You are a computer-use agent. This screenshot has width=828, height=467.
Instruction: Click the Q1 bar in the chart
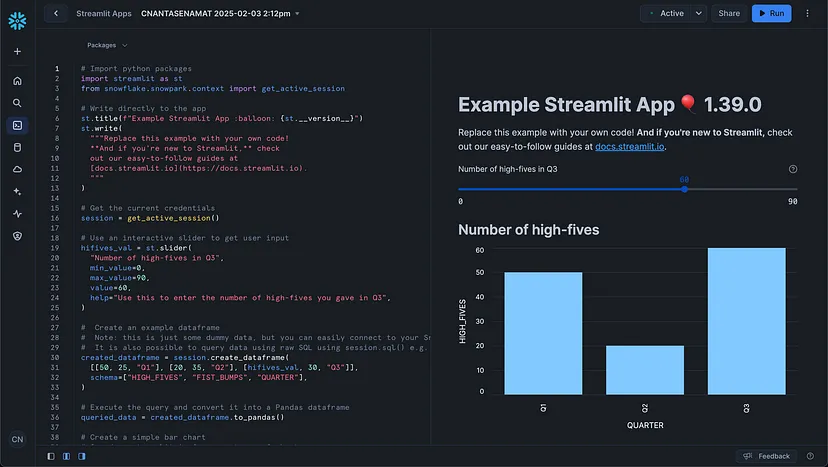pos(543,333)
